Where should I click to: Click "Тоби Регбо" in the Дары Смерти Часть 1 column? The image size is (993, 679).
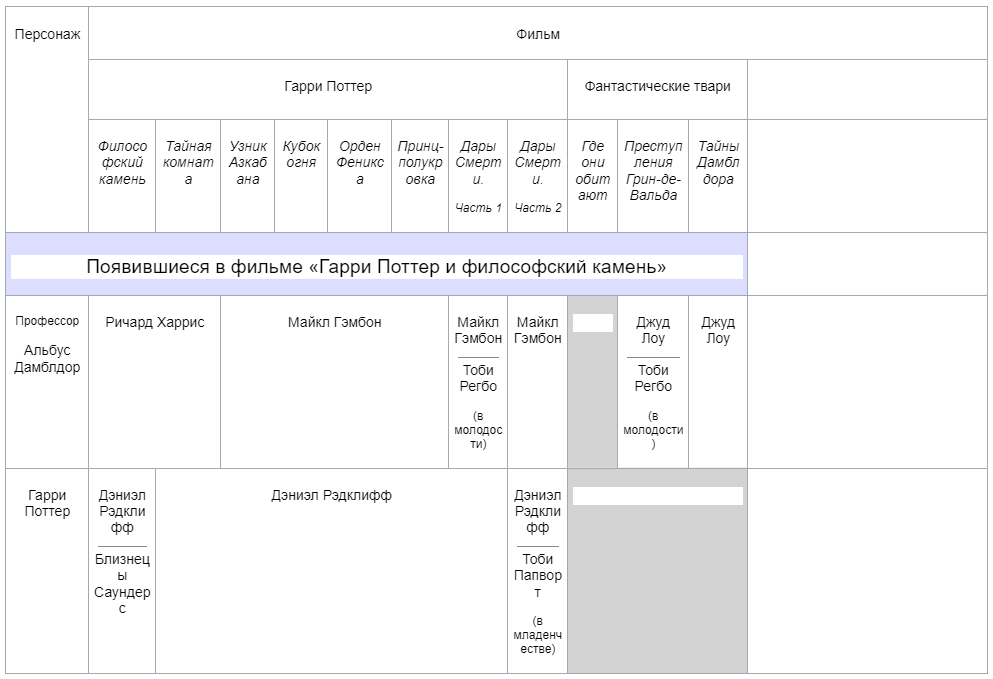coord(478,378)
